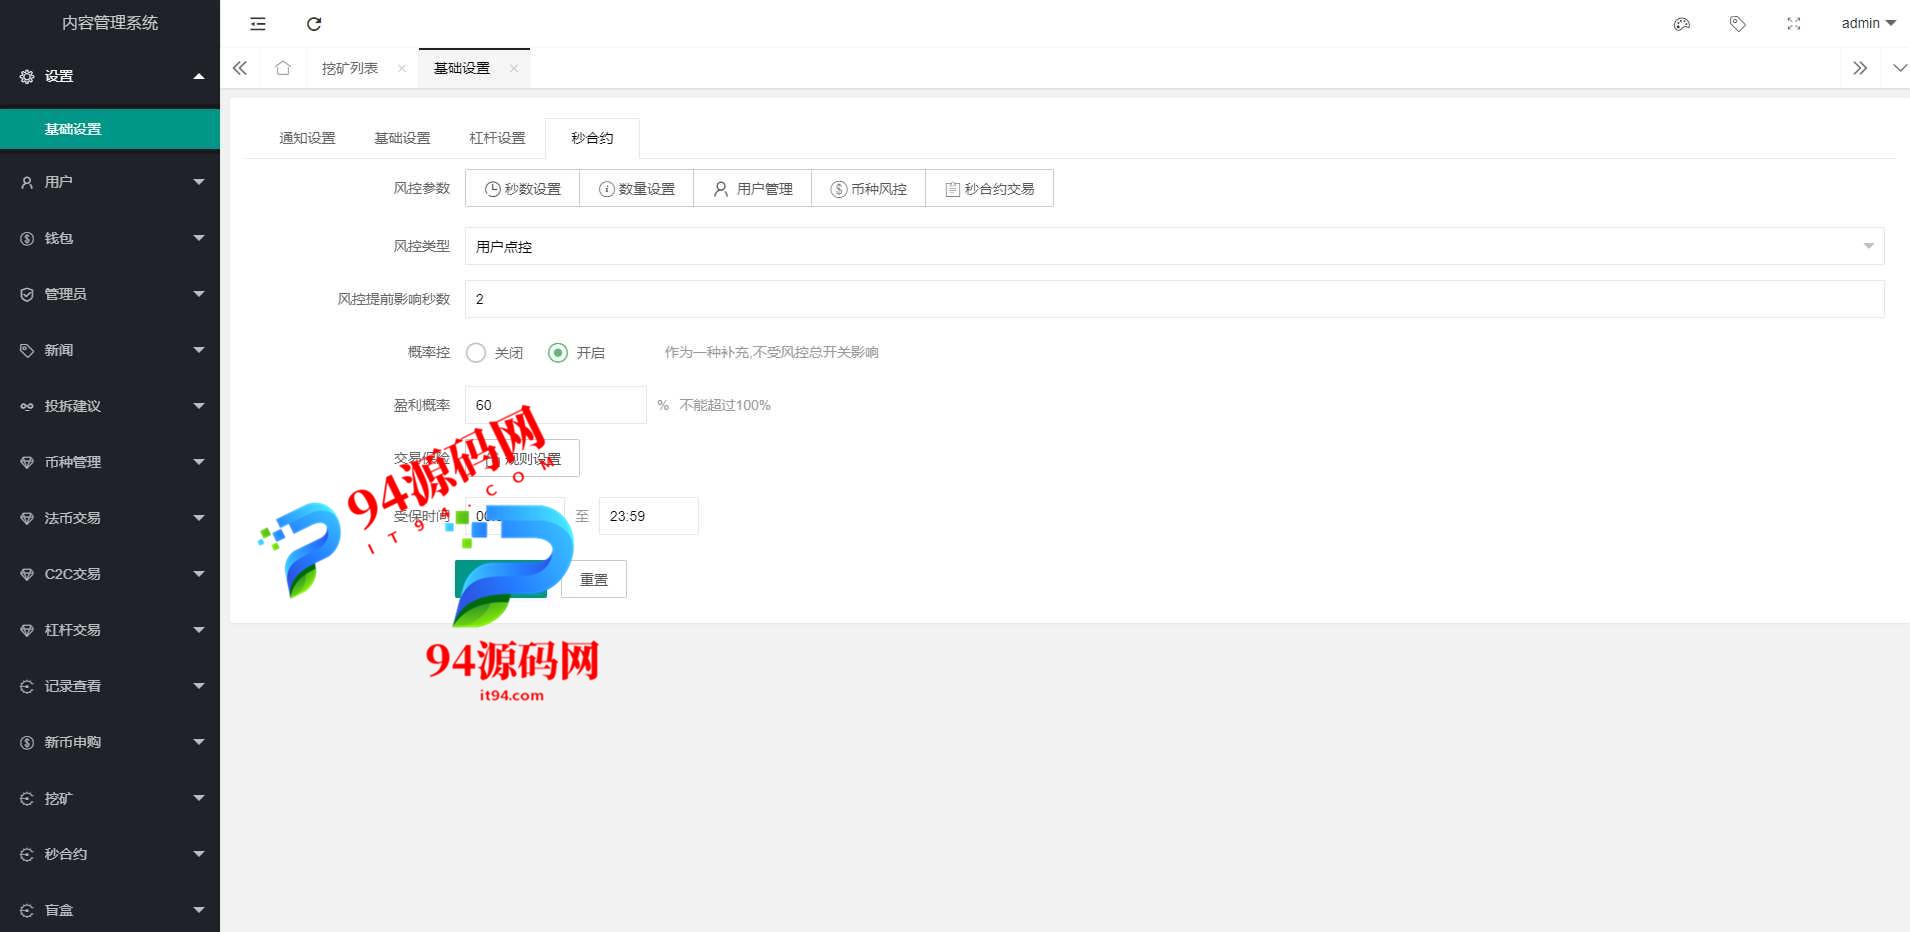Select 关闭 radio for 概率控
1910x932 pixels.
coord(476,352)
